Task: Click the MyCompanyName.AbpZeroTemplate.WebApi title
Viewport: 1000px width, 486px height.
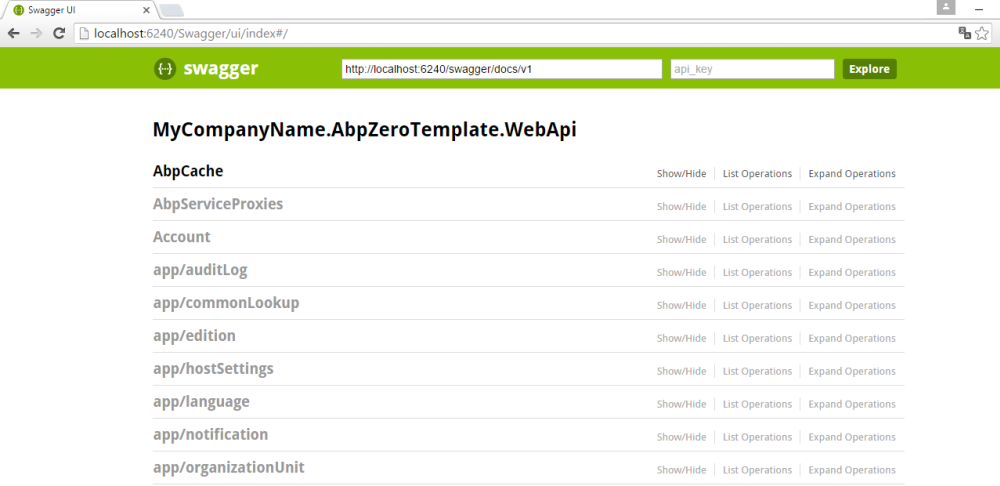Action: tap(365, 130)
